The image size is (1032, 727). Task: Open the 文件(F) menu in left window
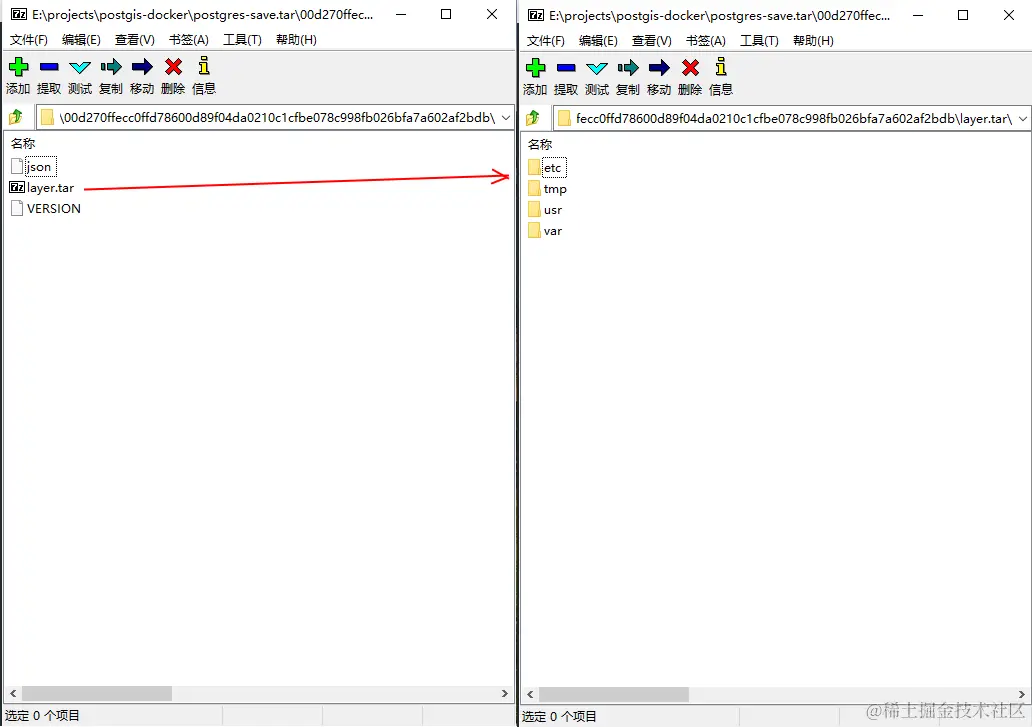pos(28,39)
